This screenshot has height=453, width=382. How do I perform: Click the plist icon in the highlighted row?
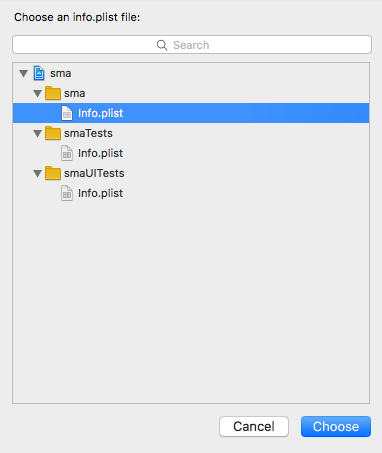67,113
